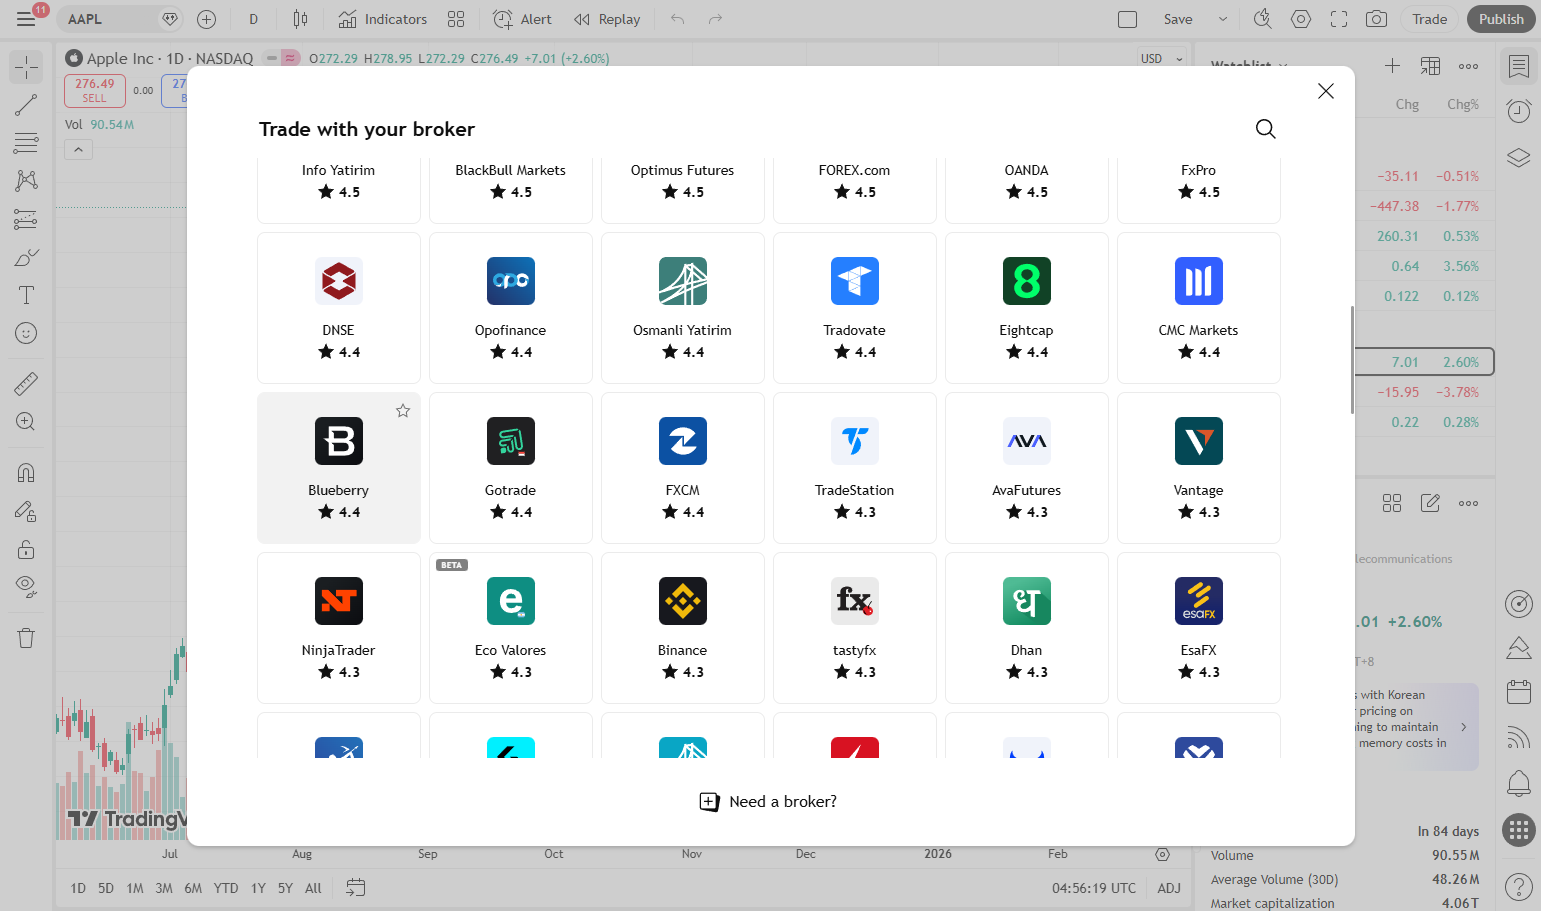The width and height of the screenshot is (1541, 911).
Task: Select Eightcap broker
Action: point(1026,308)
